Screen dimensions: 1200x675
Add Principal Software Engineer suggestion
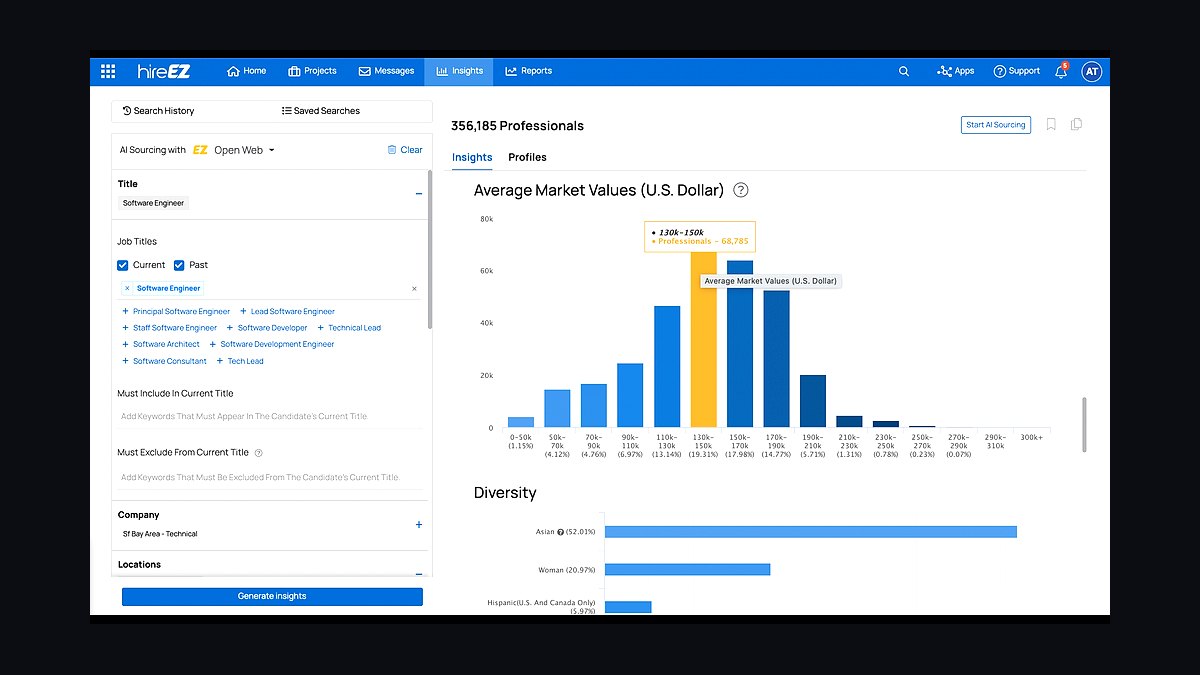(176, 311)
